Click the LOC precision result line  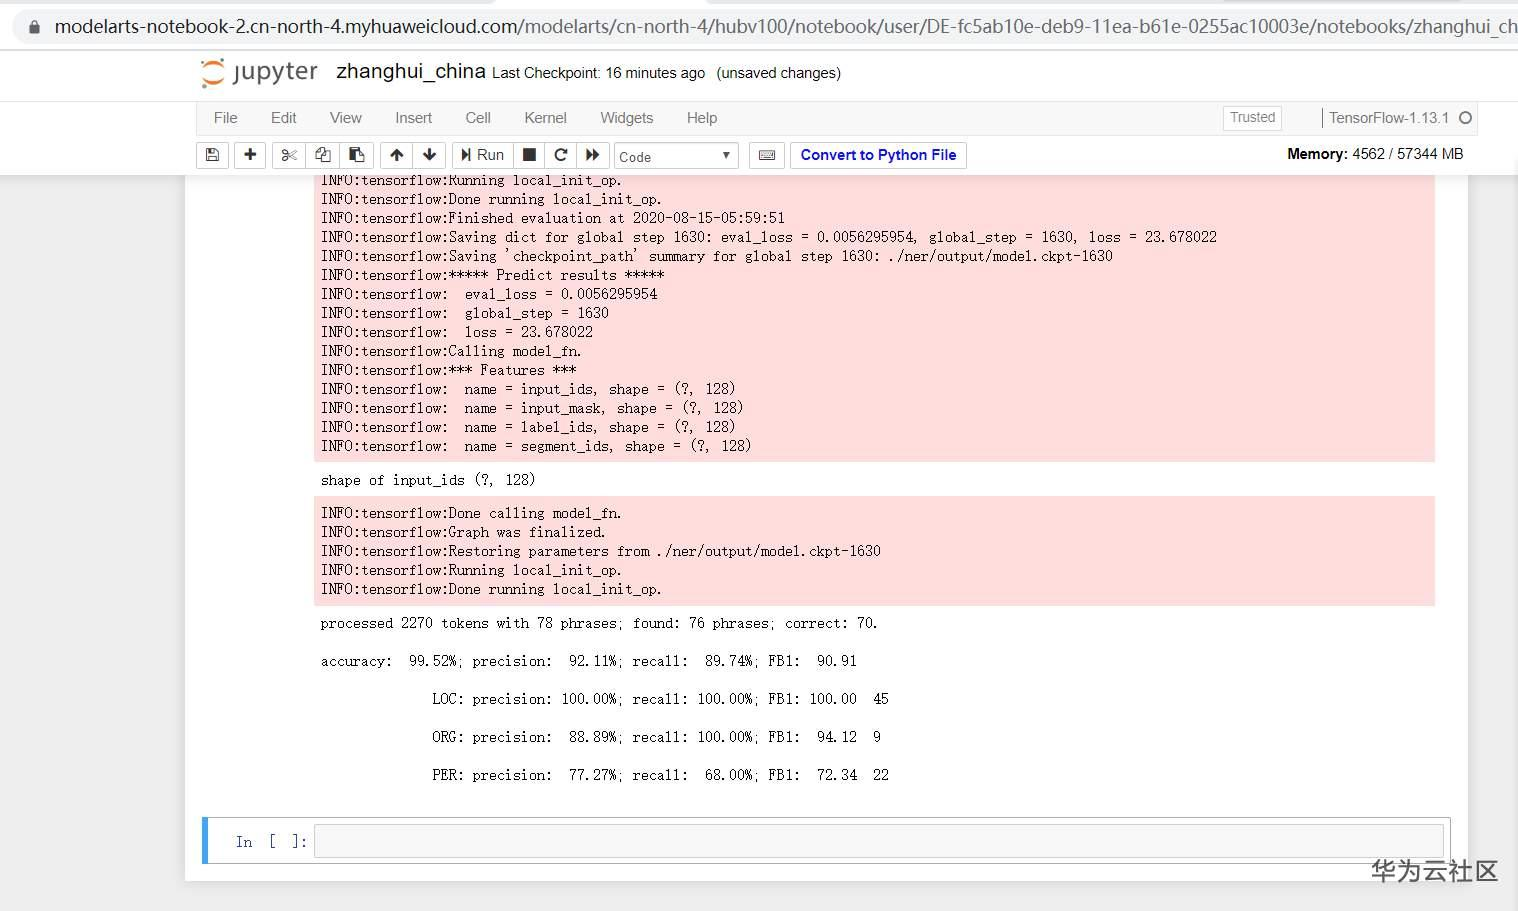pyautogui.click(x=660, y=699)
